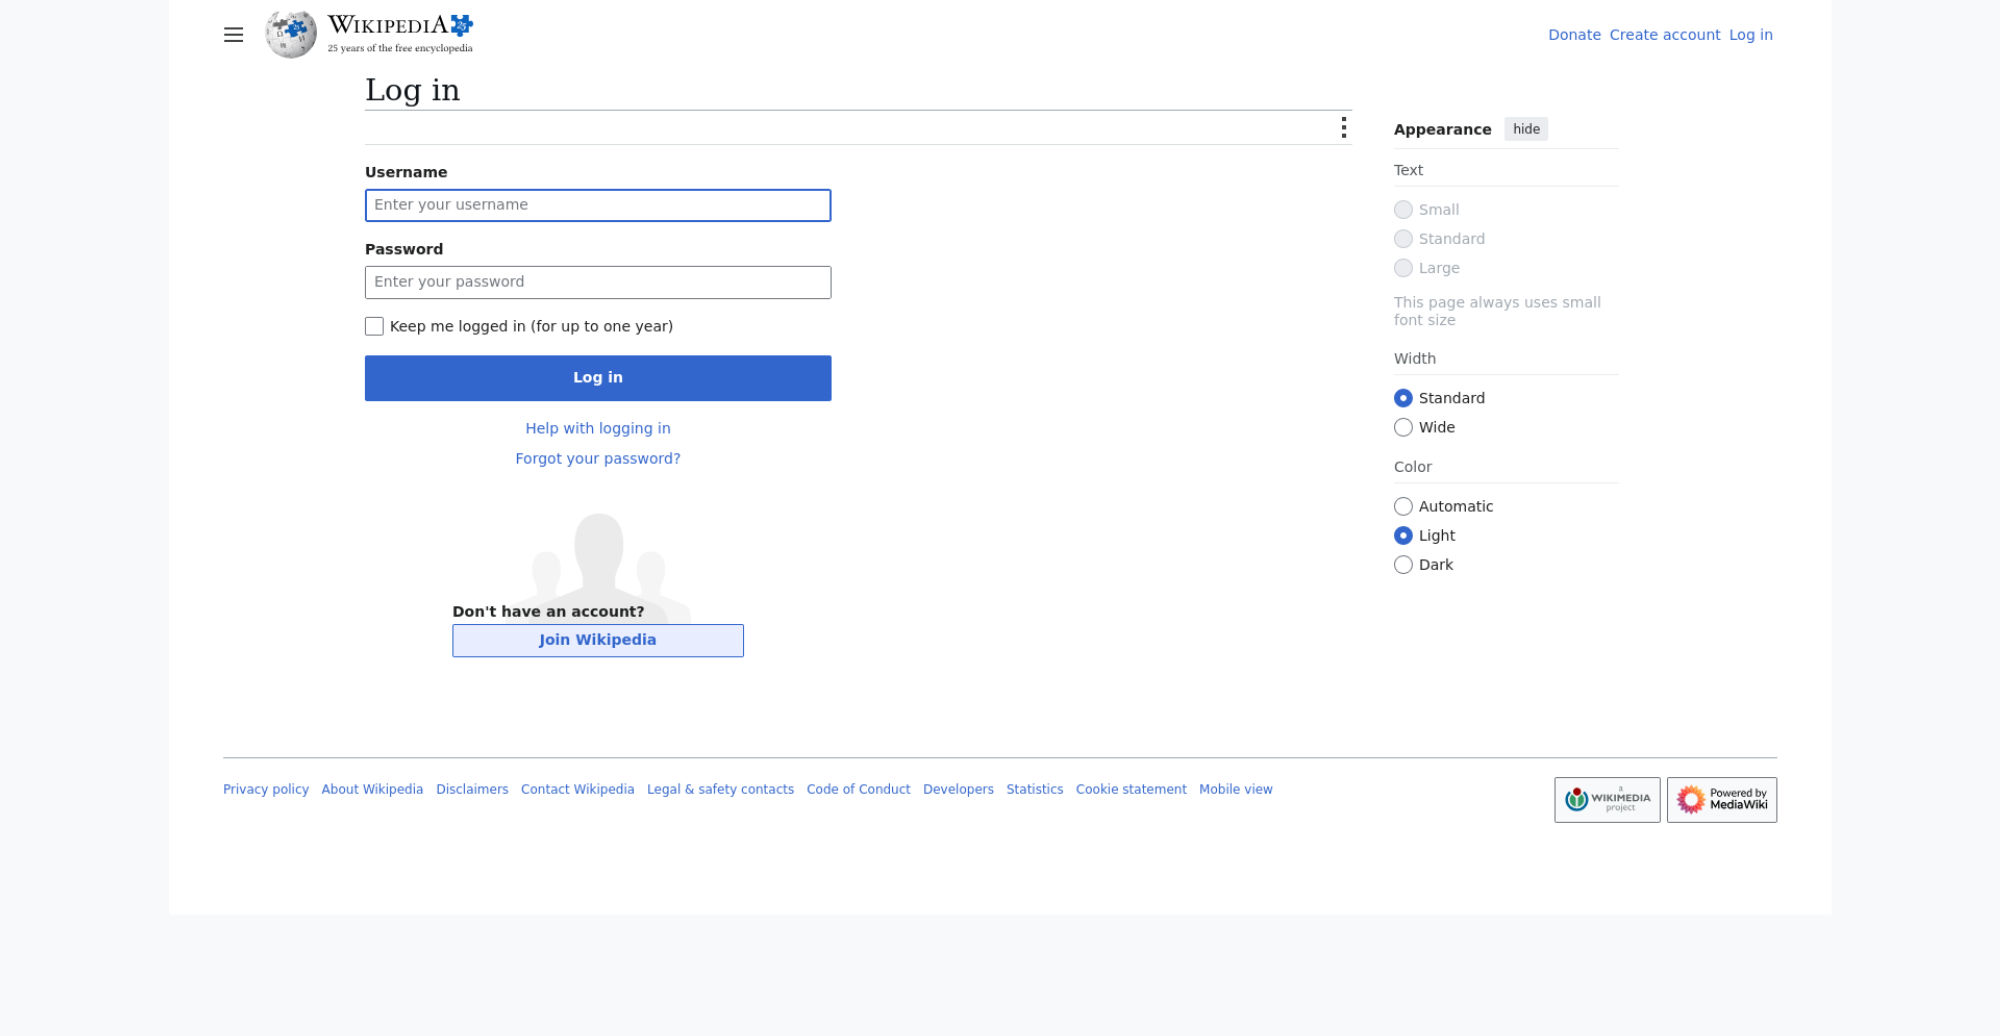
Task: Click the blue Log in button
Action: 598,378
